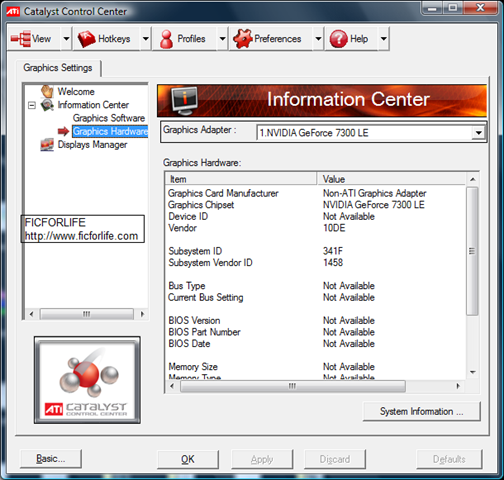This screenshot has width=504, height=480.
Task: Click the ATI Catalyst Control Center logo image
Action: click(x=87, y=380)
